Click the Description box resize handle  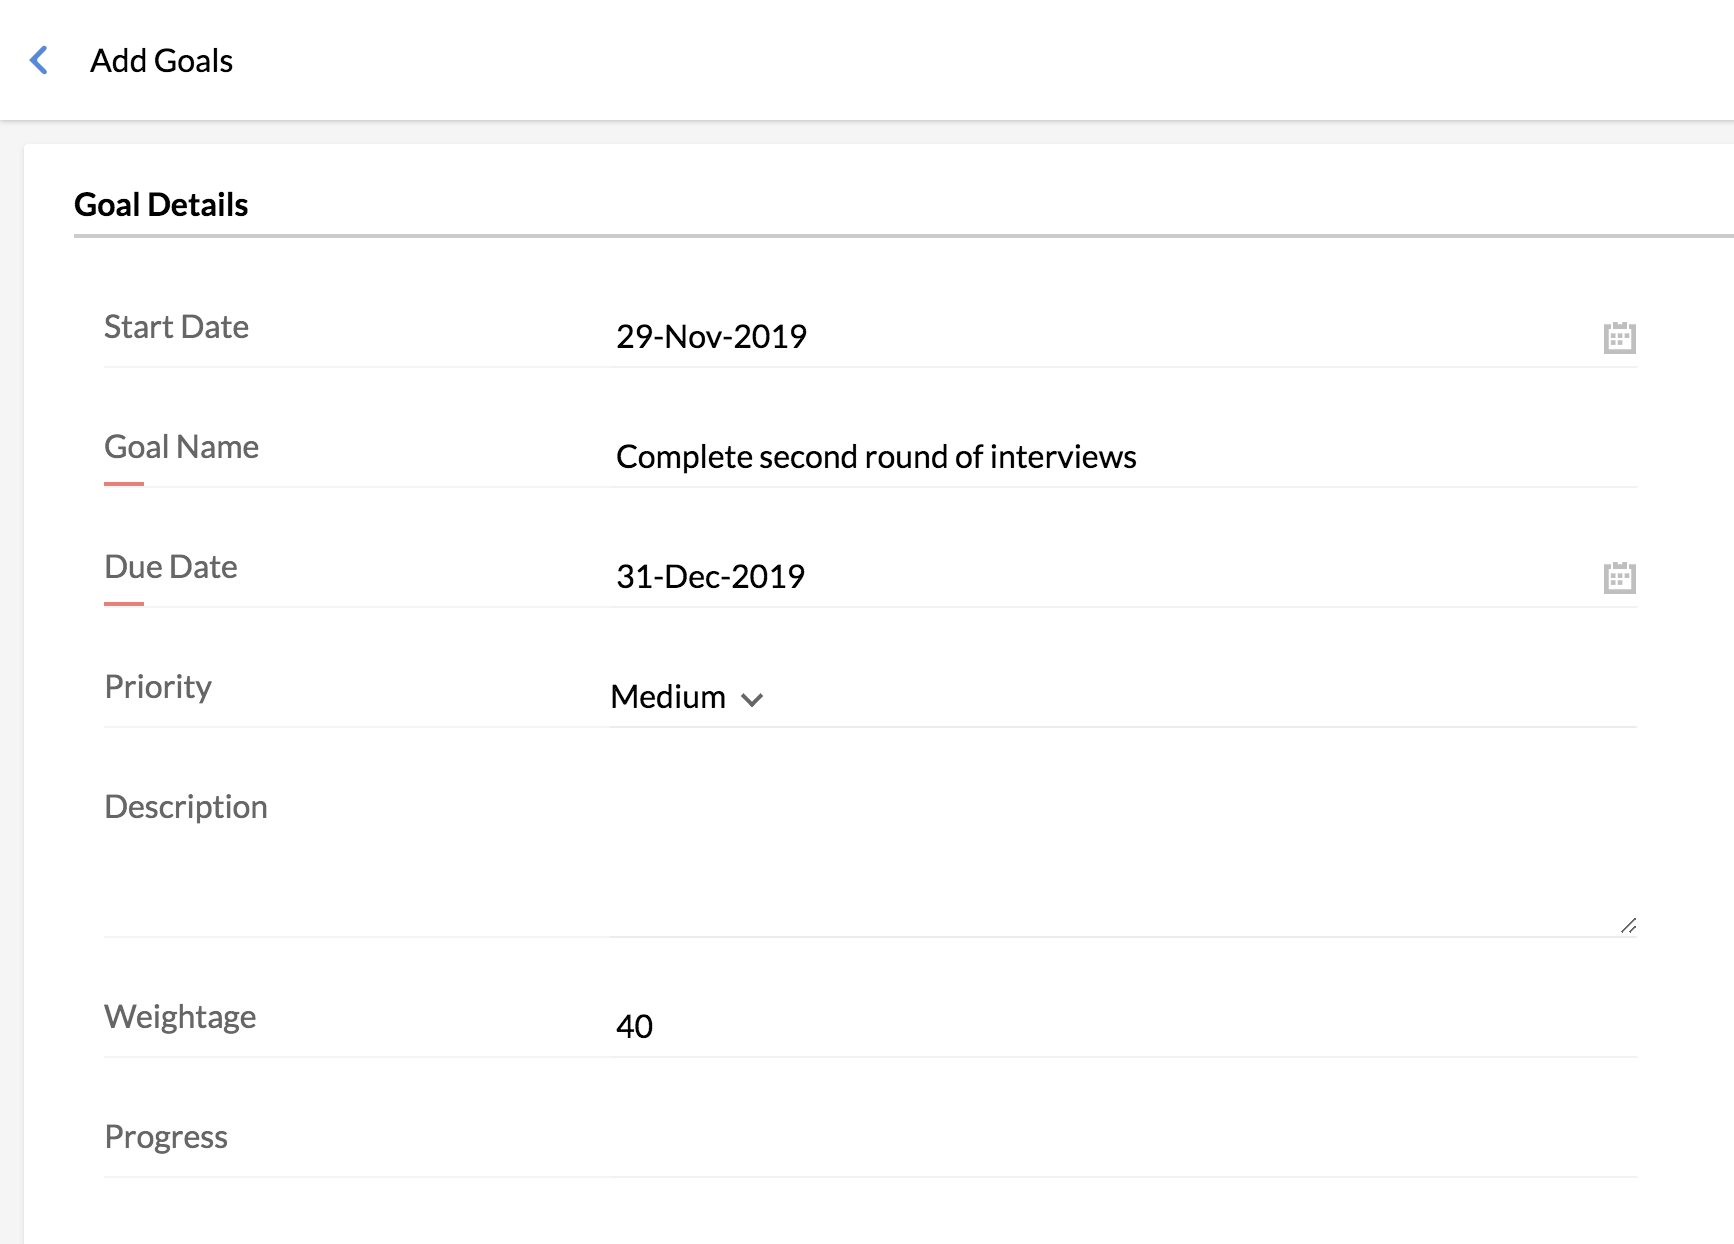pos(1628,926)
